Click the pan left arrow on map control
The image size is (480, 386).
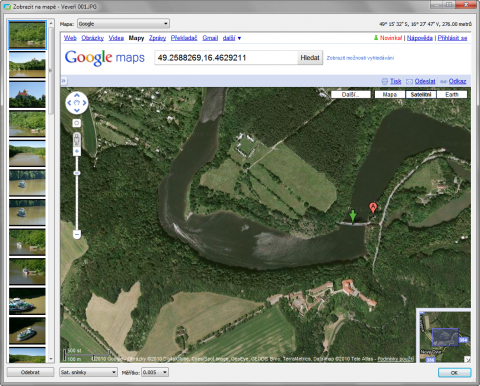[69, 103]
